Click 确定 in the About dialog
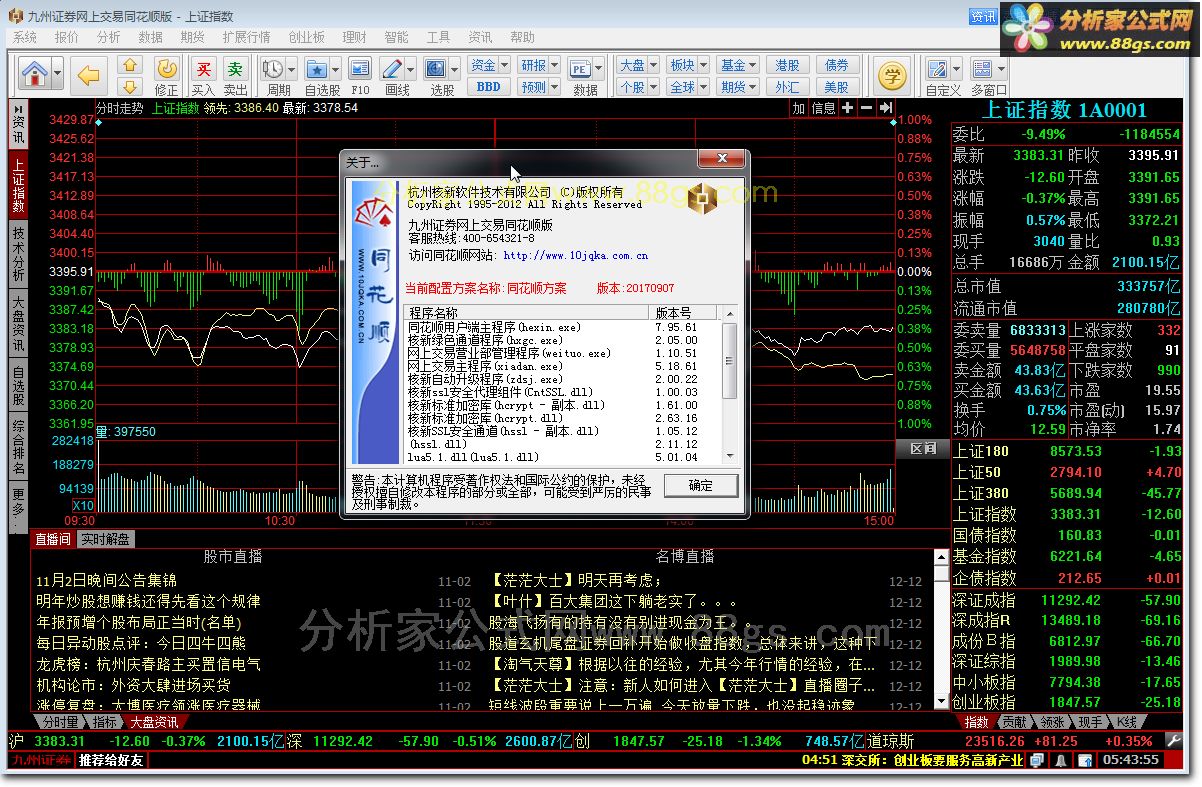 (x=701, y=485)
